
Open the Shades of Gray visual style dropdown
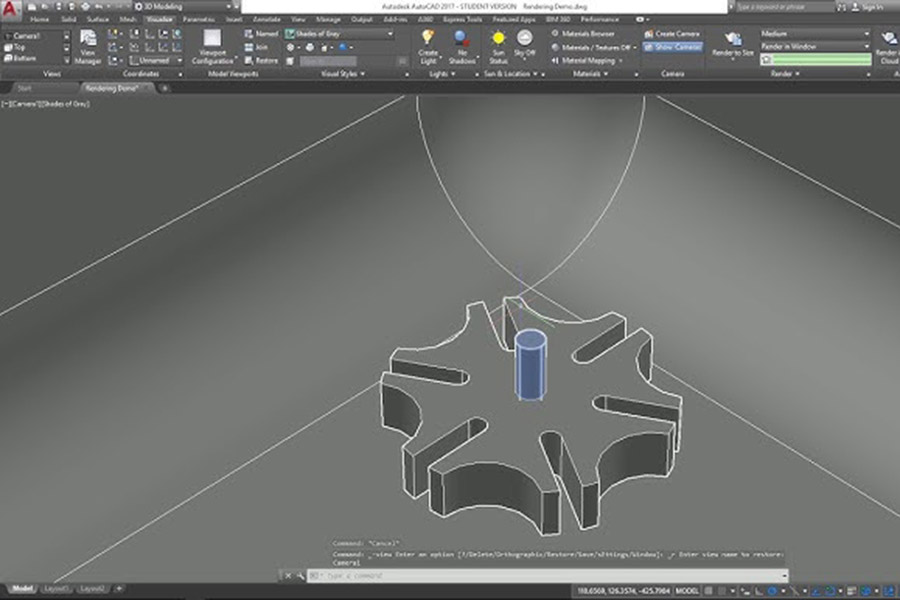(x=340, y=34)
